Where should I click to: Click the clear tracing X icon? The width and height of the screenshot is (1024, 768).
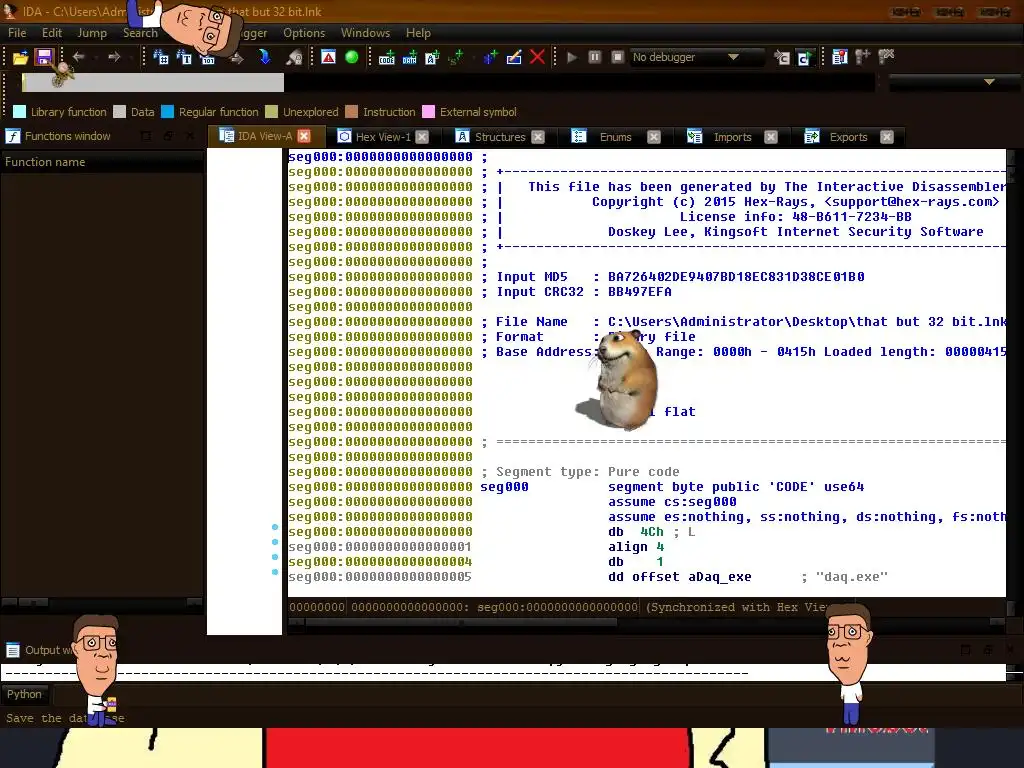point(886,57)
